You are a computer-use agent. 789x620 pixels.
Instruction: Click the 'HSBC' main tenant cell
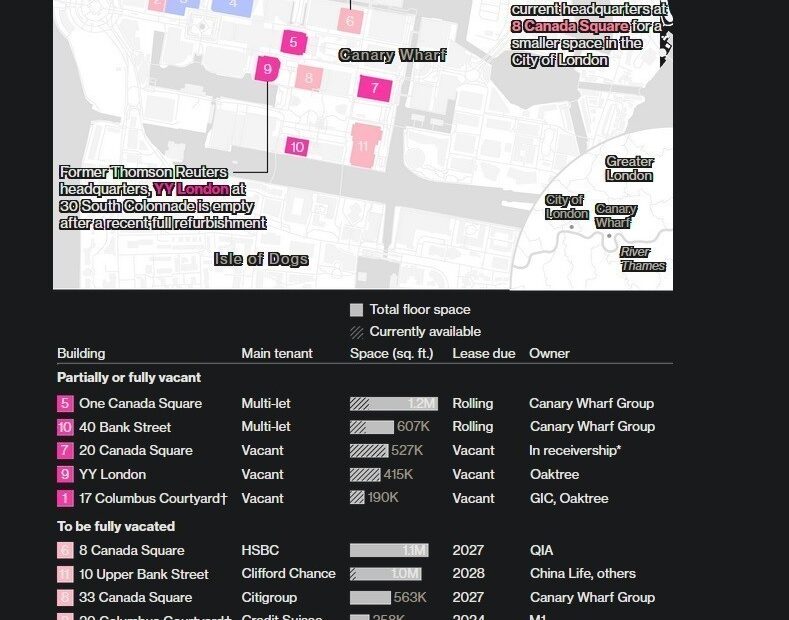point(260,550)
